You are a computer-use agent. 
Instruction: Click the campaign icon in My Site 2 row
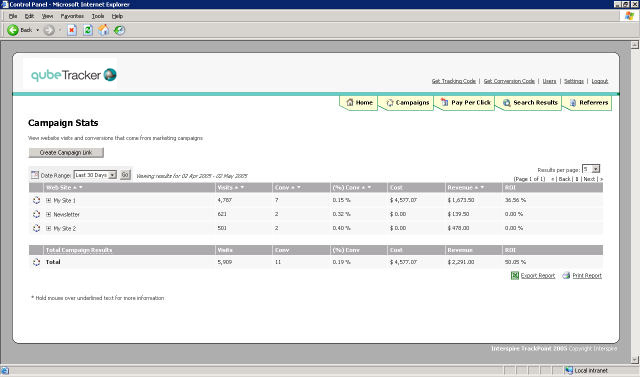coord(36,228)
